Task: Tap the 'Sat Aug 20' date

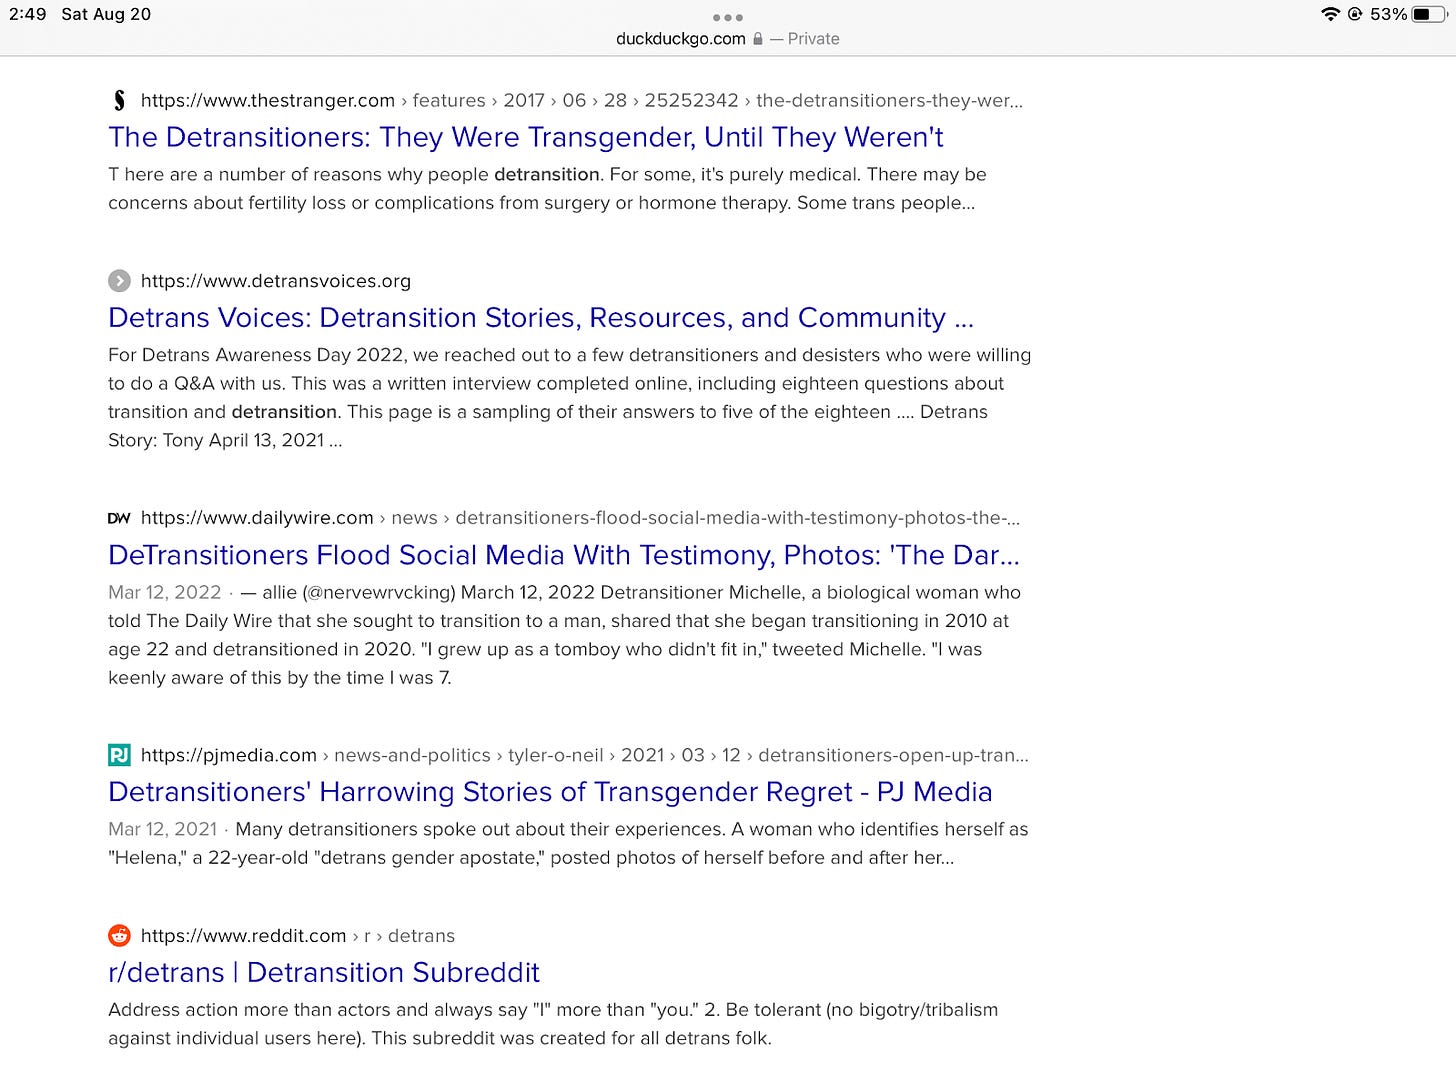Action: tap(106, 14)
